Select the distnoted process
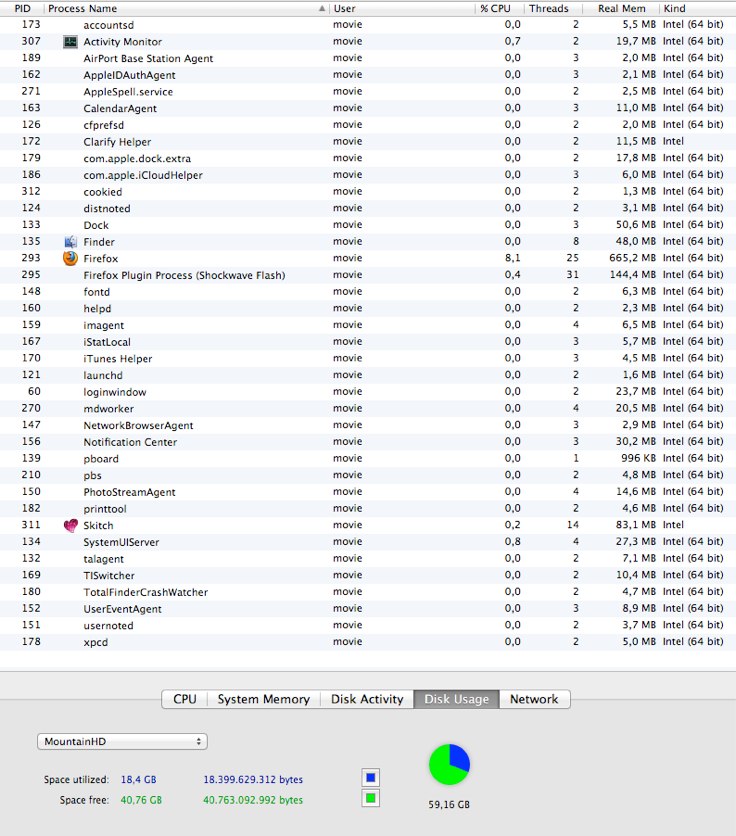The height and width of the screenshot is (836, 736). coord(368,208)
